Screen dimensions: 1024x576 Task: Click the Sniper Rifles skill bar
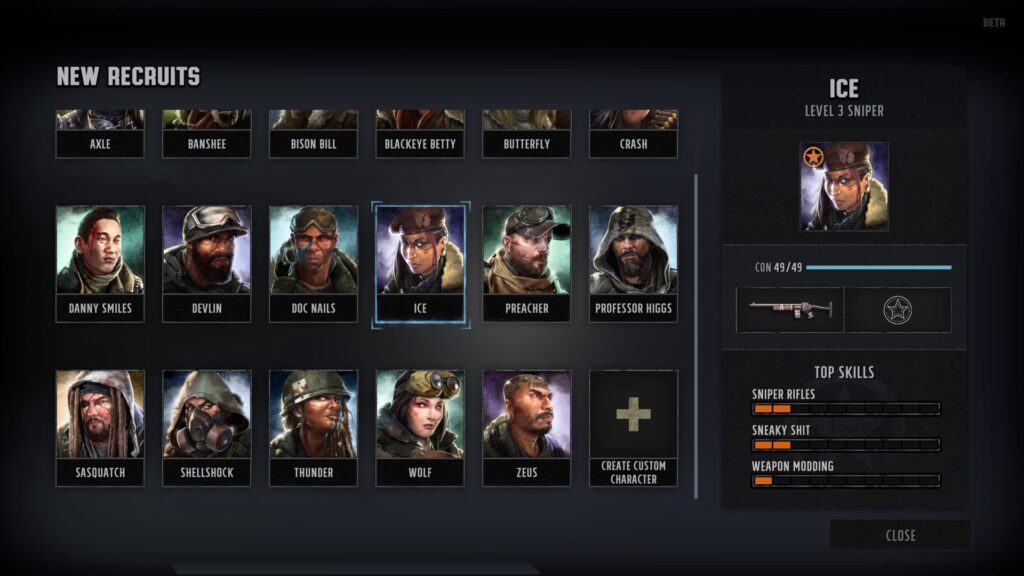coord(846,409)
